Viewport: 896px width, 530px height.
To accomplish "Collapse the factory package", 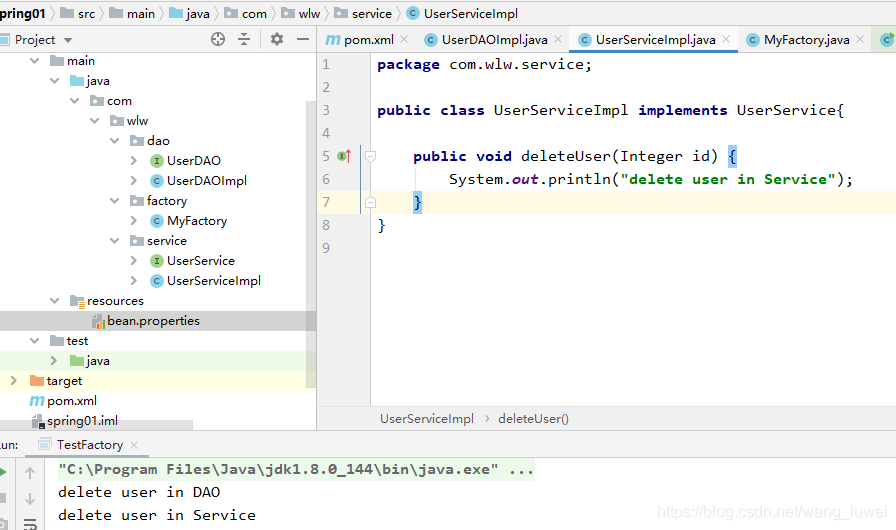I will (115, 200).
